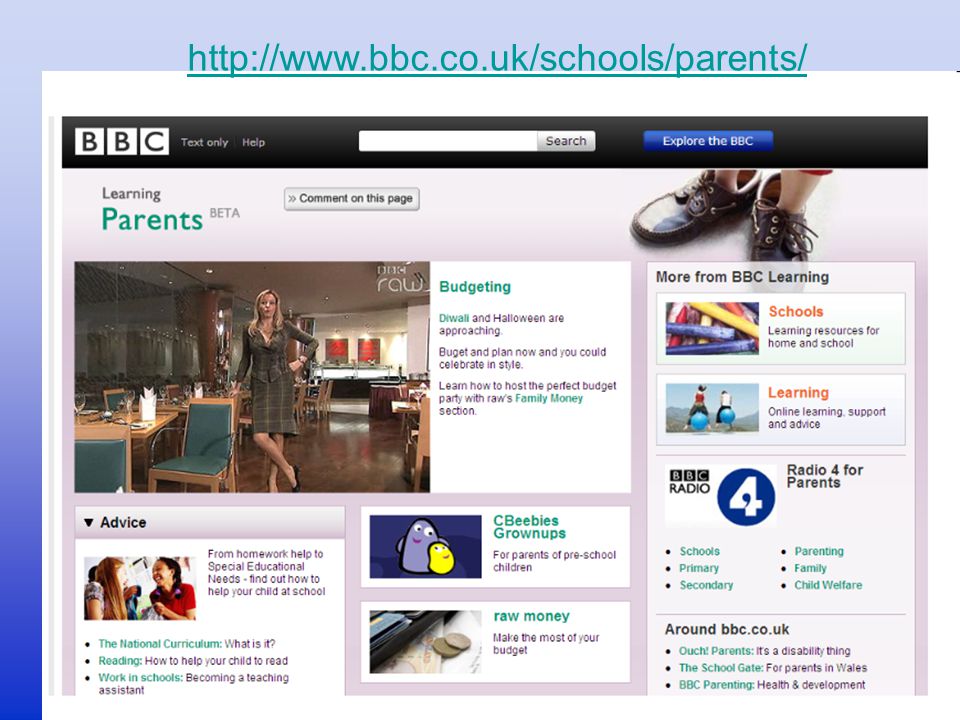Open the Schools heading link
Viewport: 960px width, 720px height.
tap(796, 311)
